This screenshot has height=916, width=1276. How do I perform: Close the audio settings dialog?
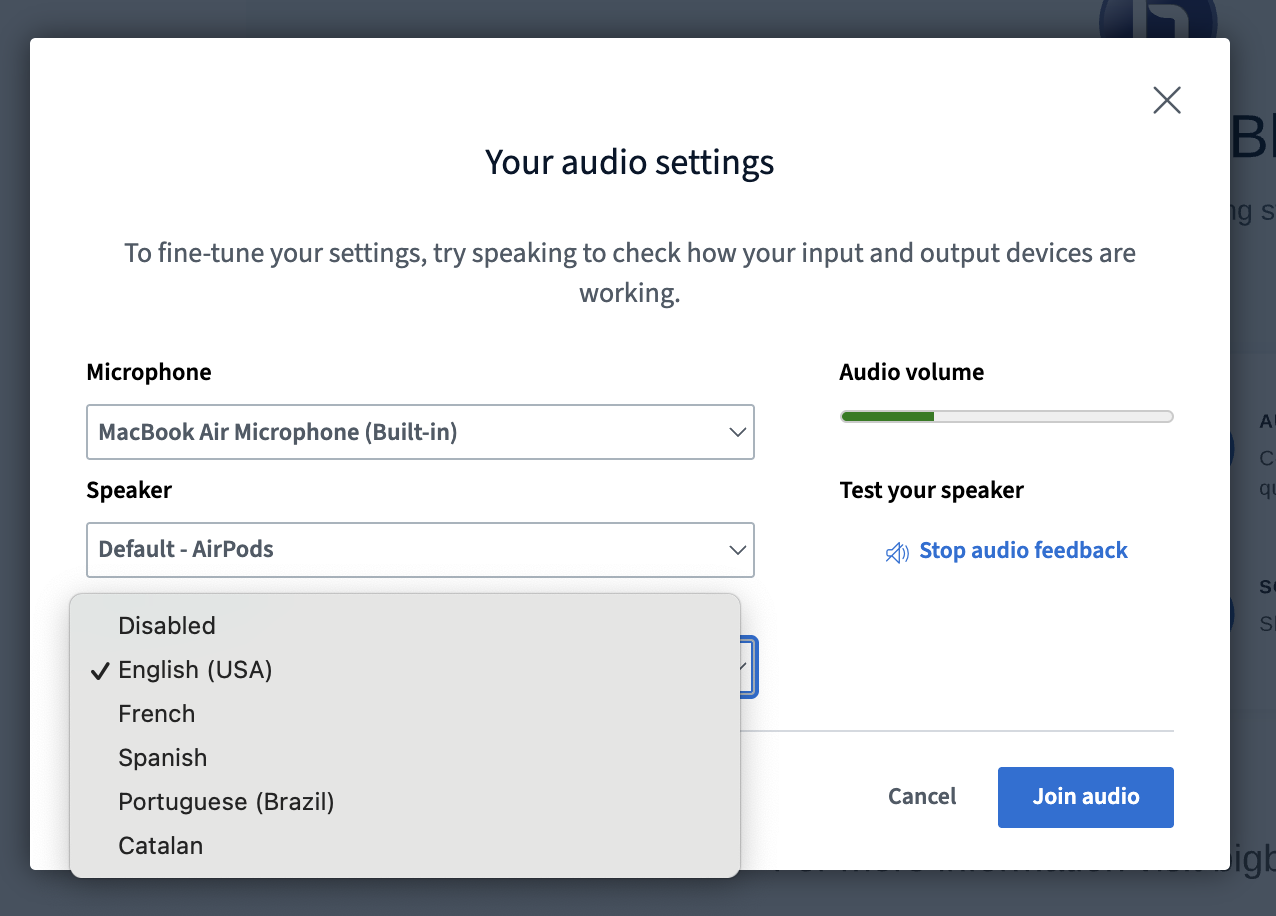(x=1167, y=100)
